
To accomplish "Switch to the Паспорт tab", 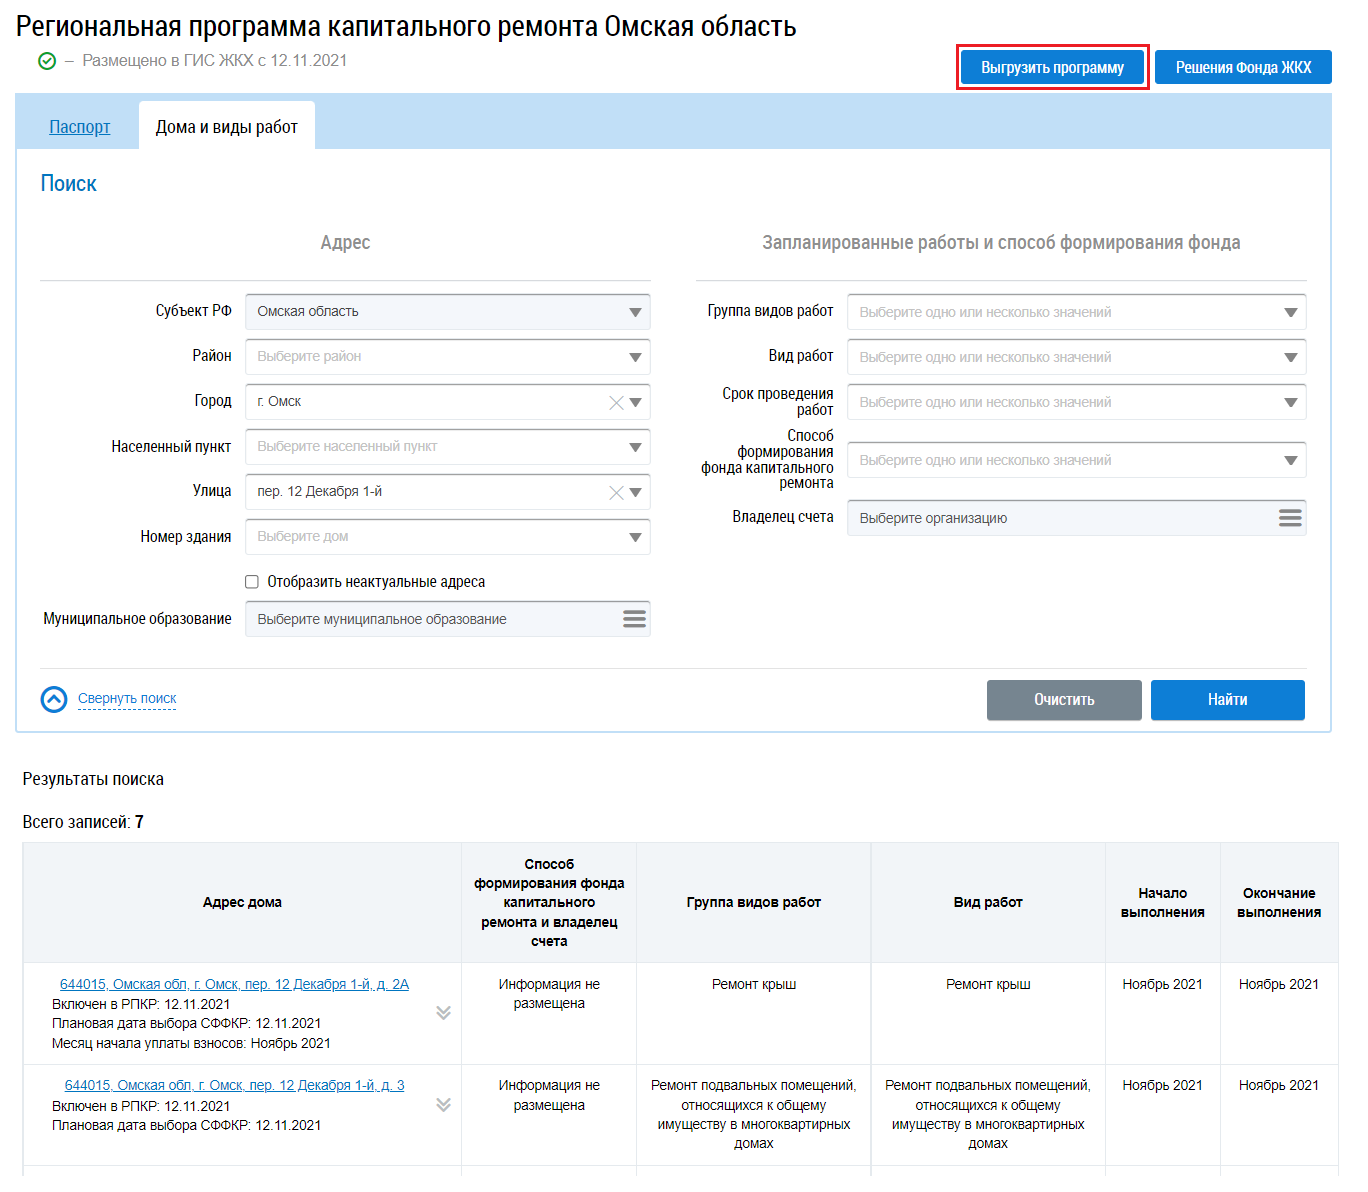I will pyautogui.click(x=80, y=127).
